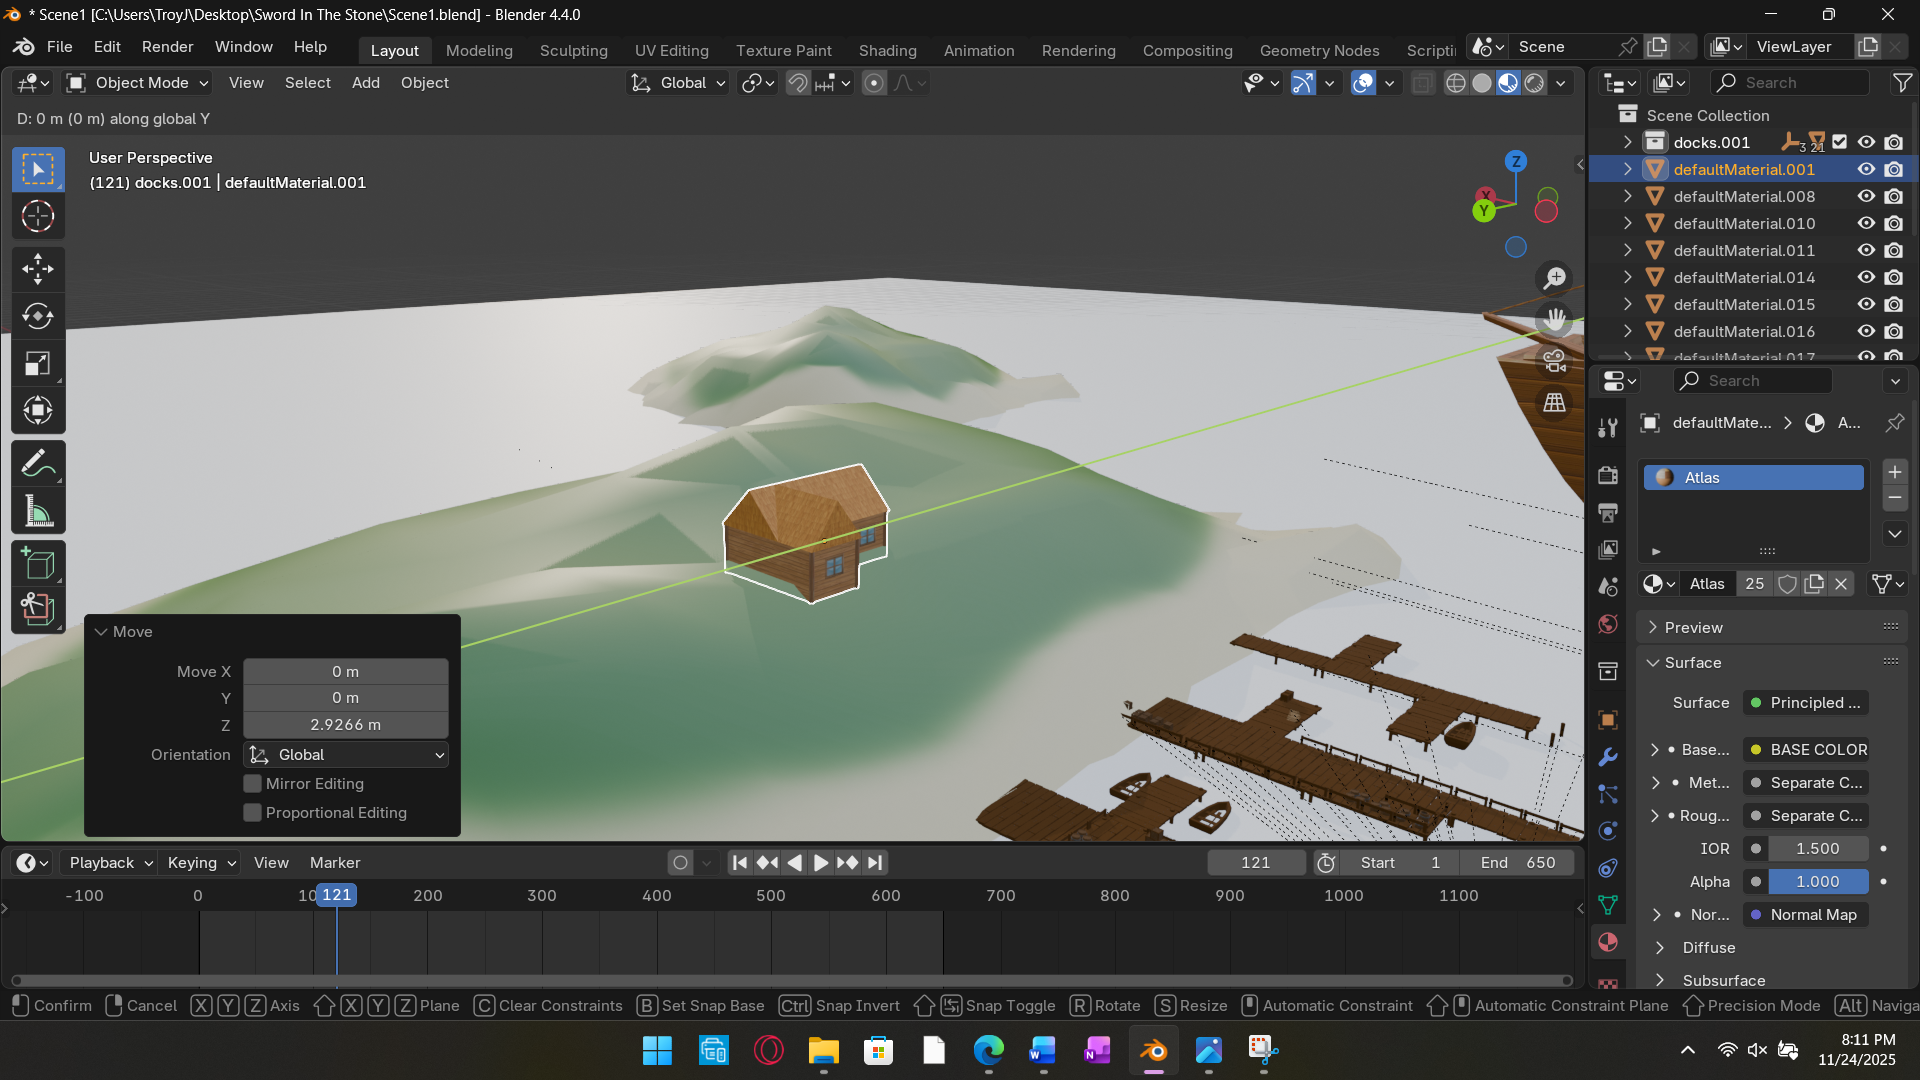Select the Scale tool
Screen dimensions: 1920x1080
point(38,364)
